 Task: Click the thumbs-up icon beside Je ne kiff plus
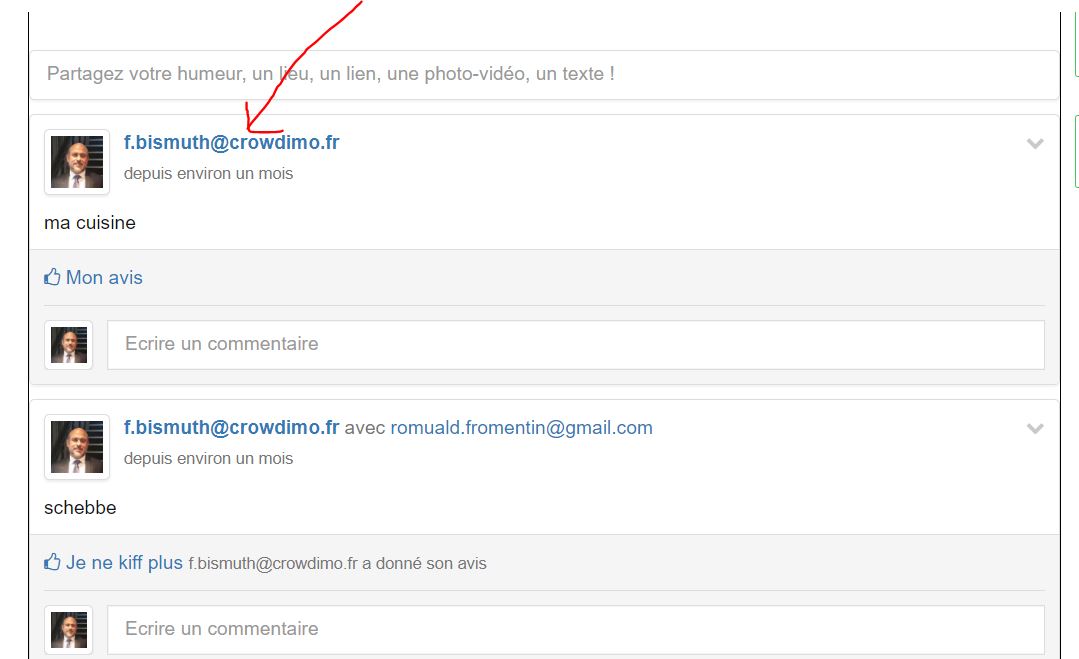click(52, 562)
